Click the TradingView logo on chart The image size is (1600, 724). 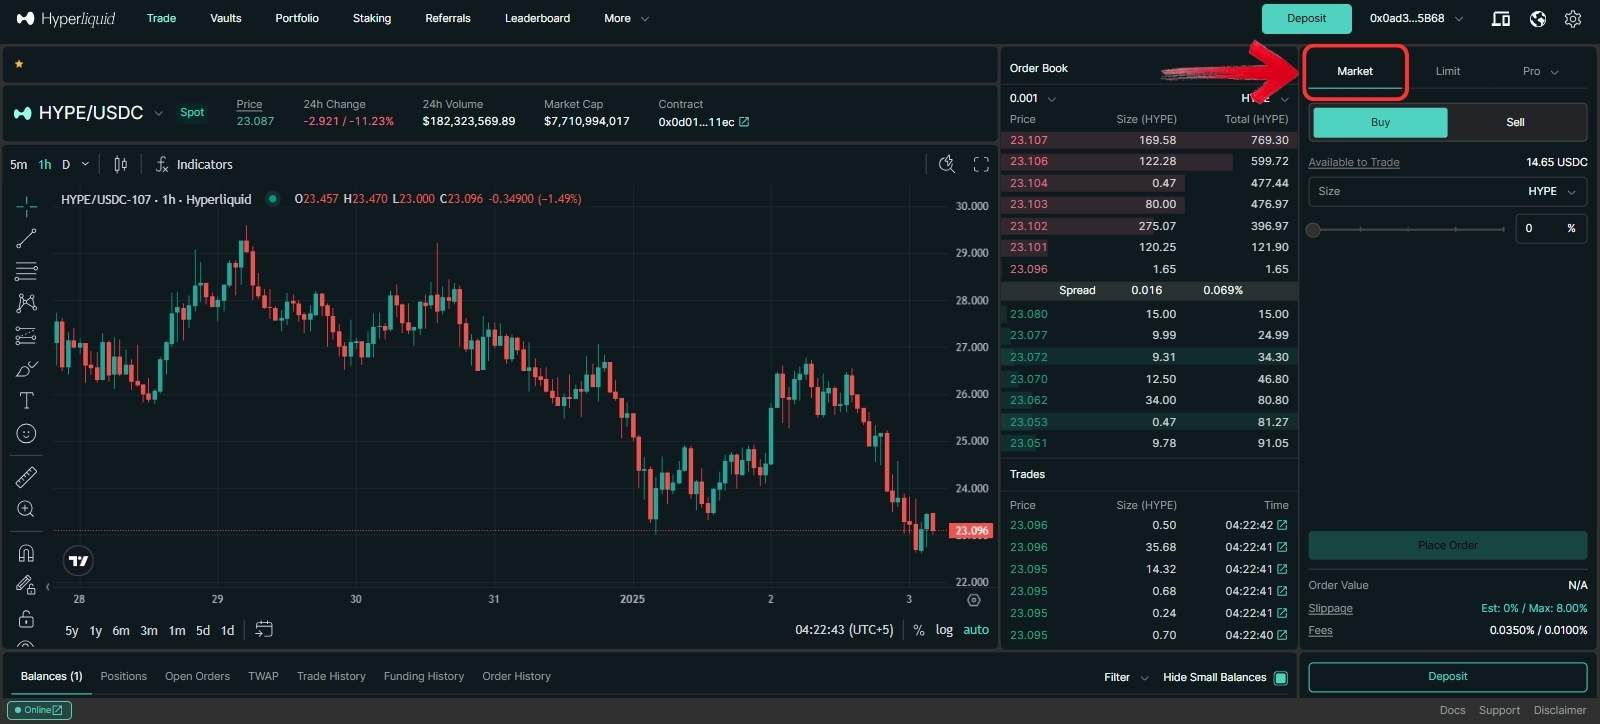[x=78, y=561]
